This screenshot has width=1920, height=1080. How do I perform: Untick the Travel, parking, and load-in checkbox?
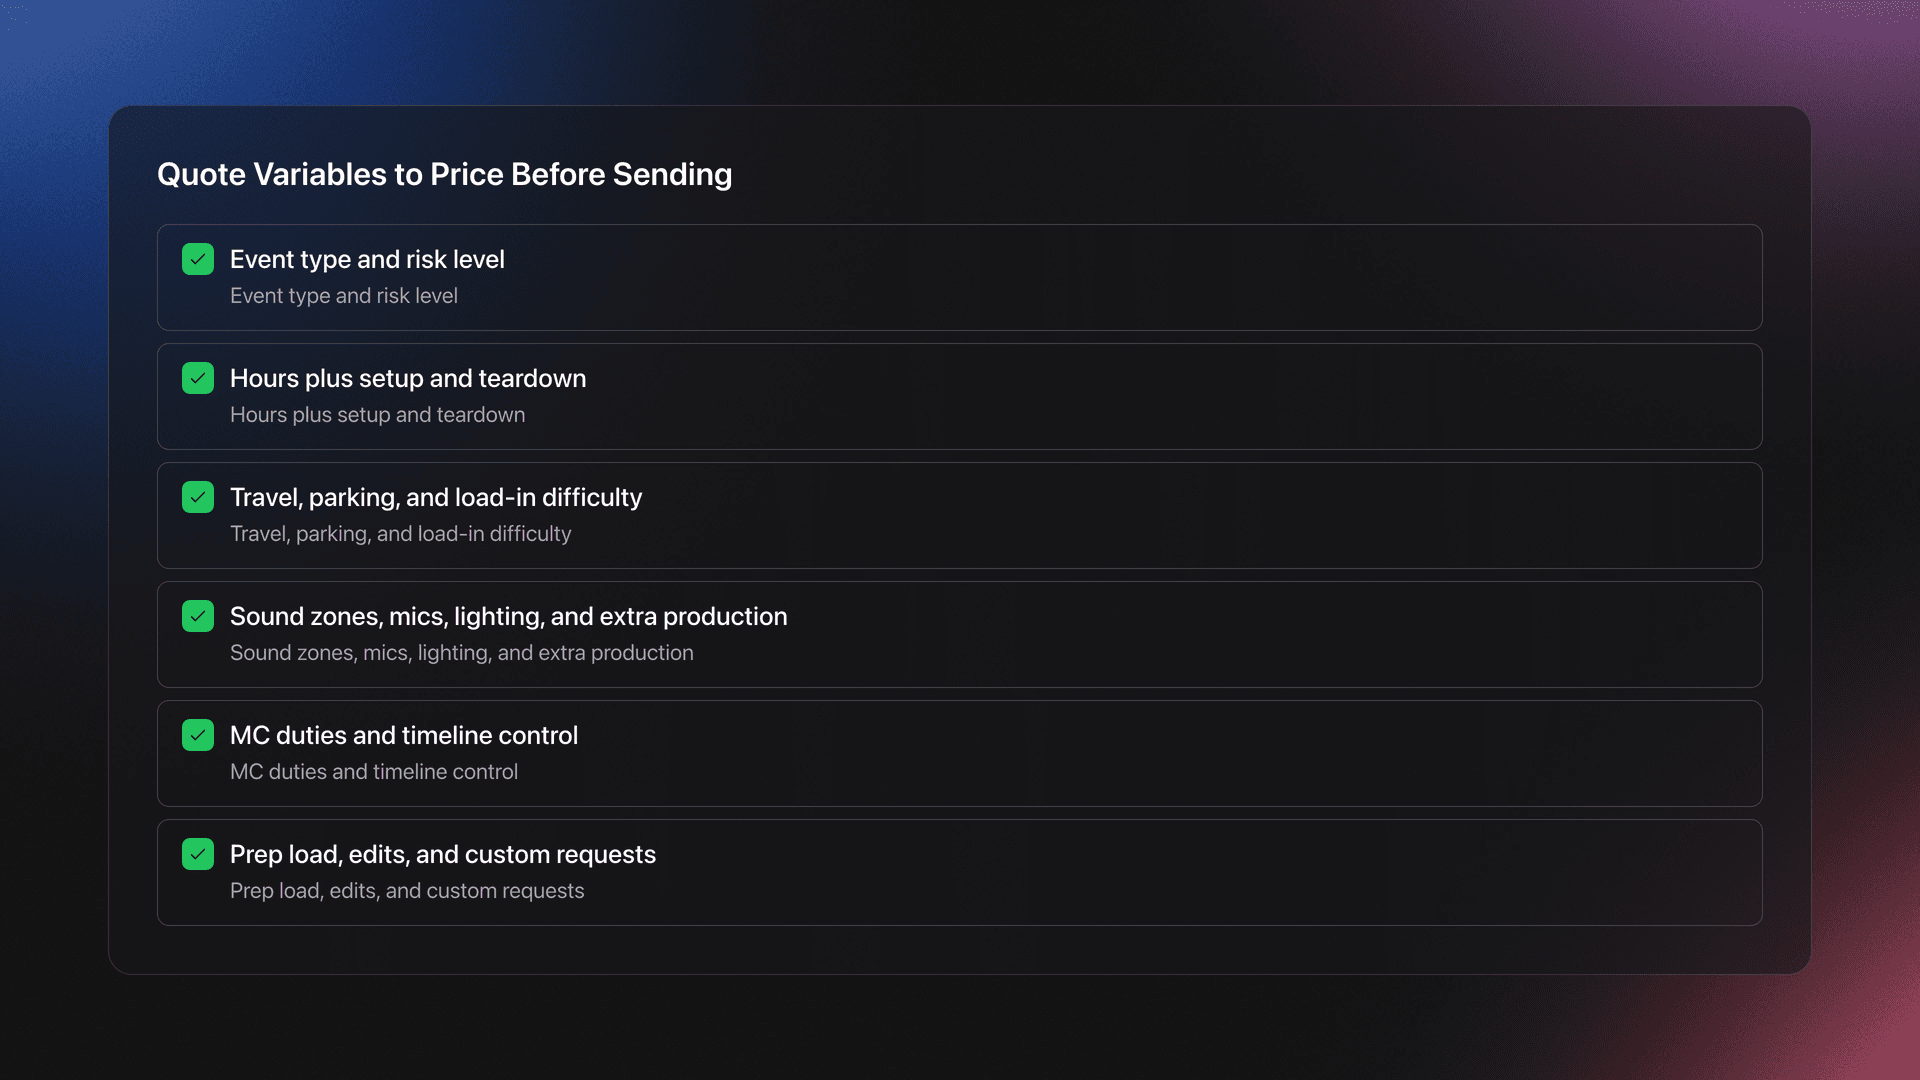(x=198, y=497)
